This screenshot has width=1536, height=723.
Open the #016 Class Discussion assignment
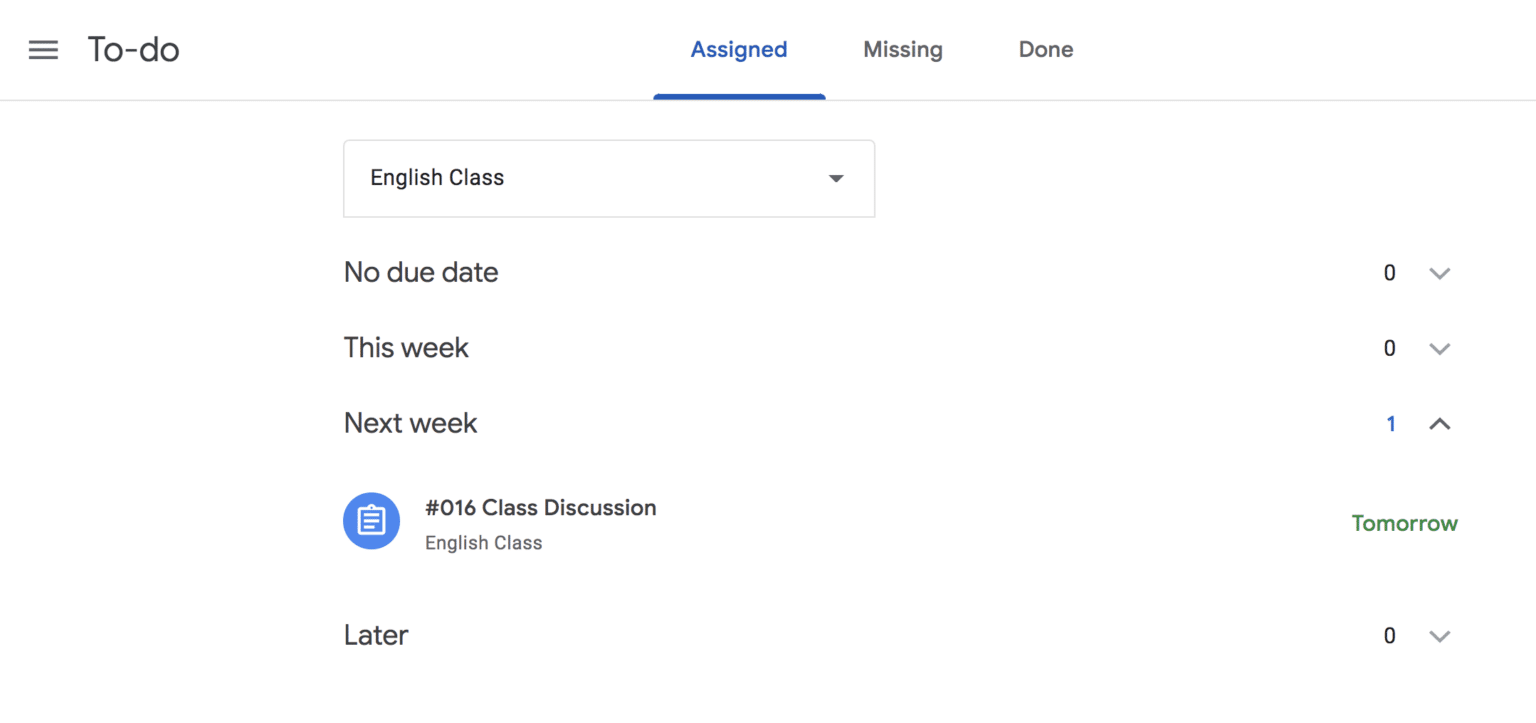click(541, 508)
